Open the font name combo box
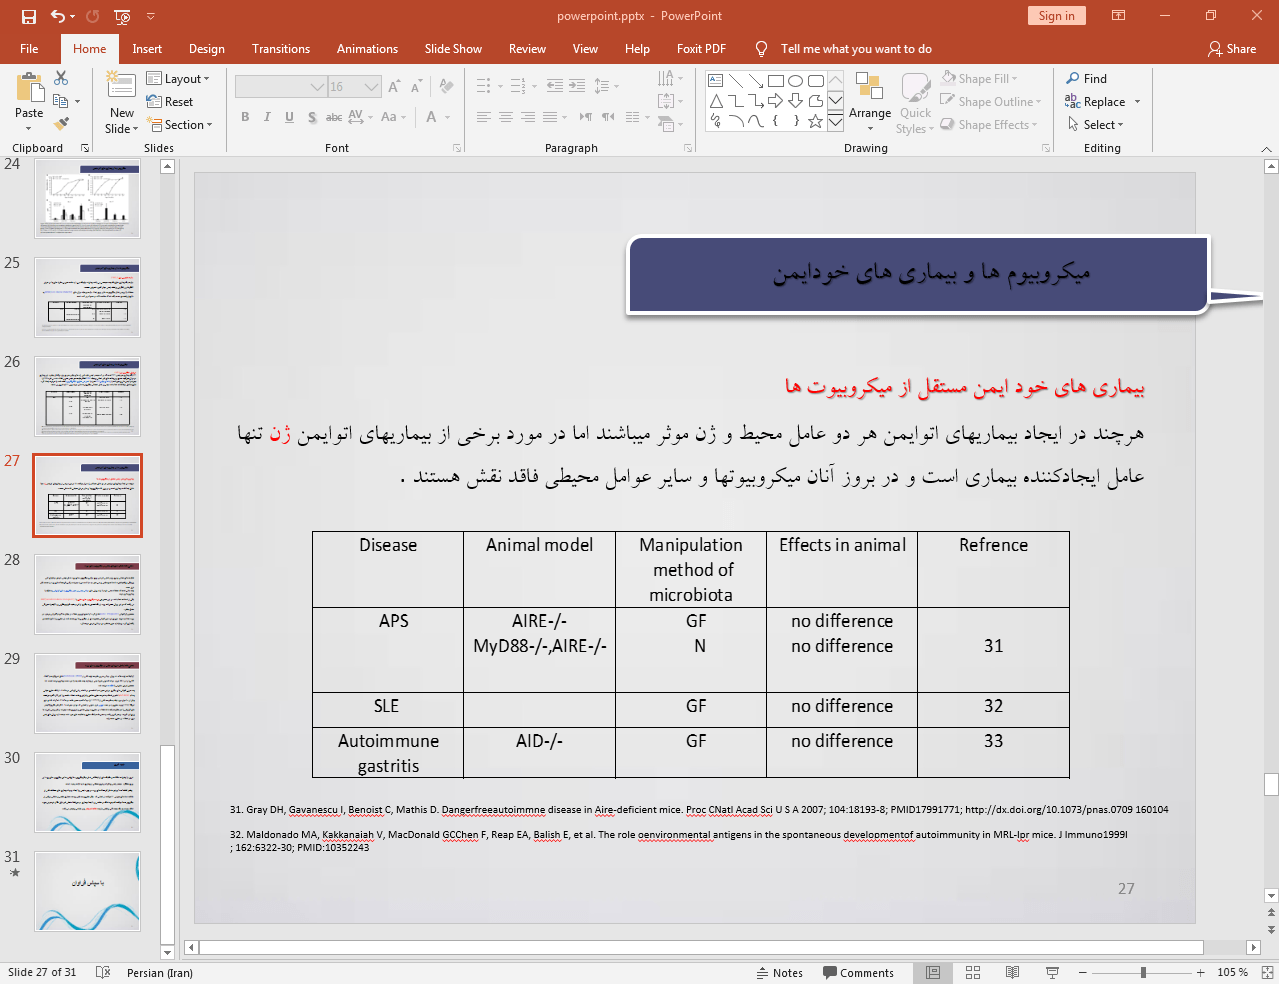 [281, 87]
